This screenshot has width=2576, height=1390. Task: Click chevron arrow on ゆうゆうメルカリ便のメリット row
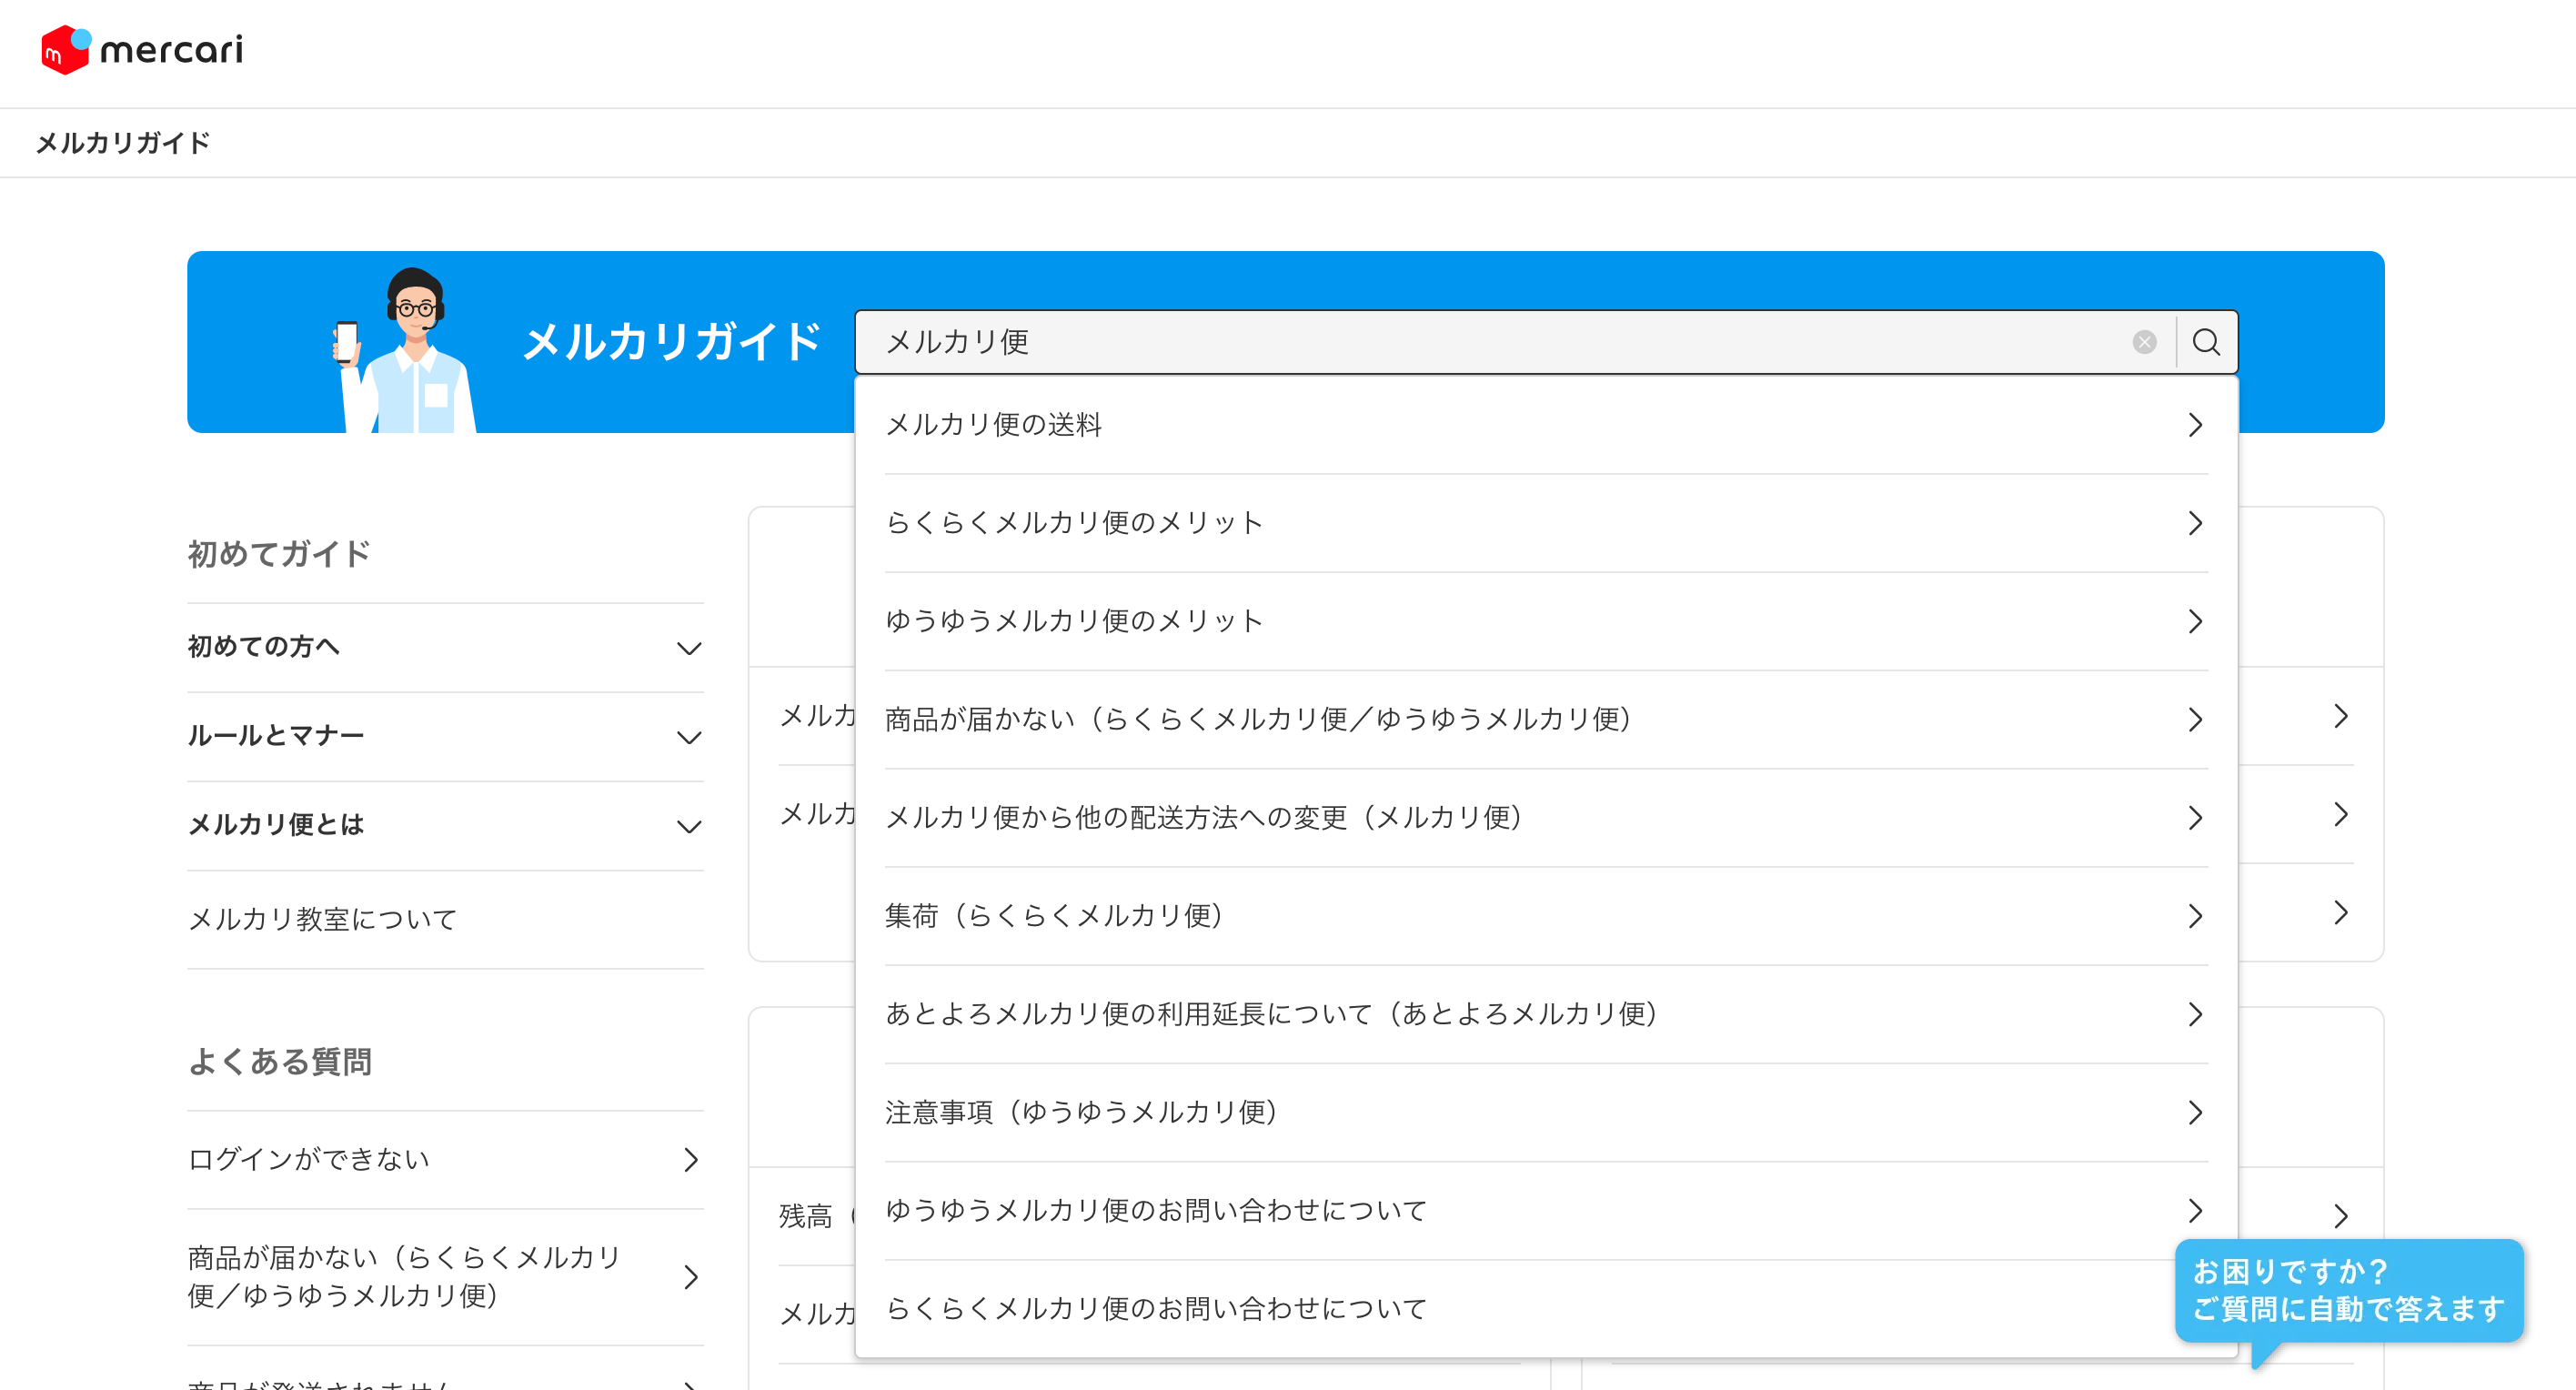coord(2195,621)
